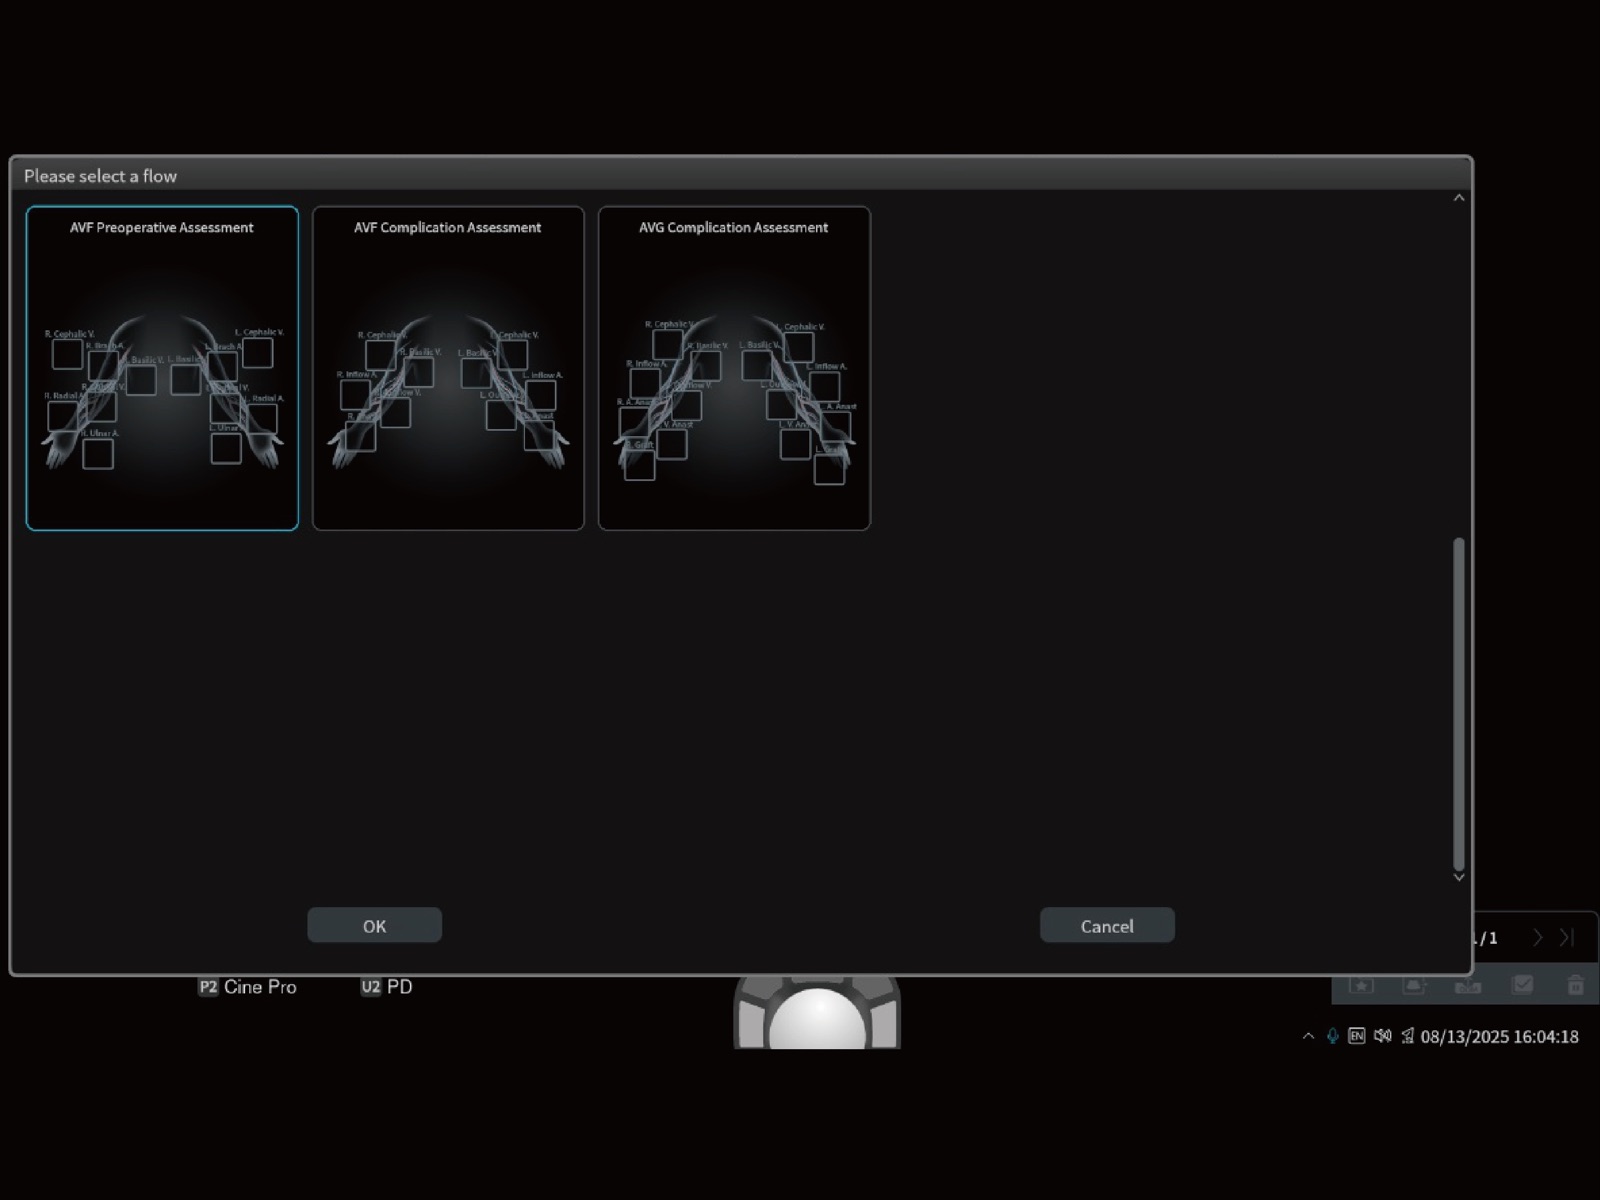
Task: Toggle the microphone icon in status bar
Action: click(1332, 1037)
